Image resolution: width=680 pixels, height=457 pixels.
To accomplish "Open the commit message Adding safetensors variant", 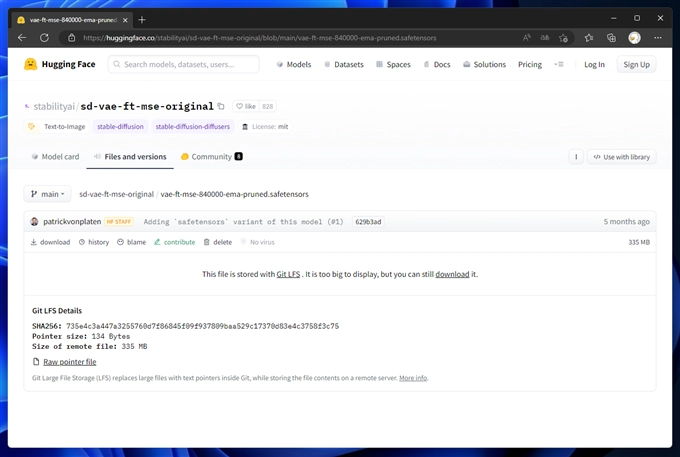I will 243,222.
